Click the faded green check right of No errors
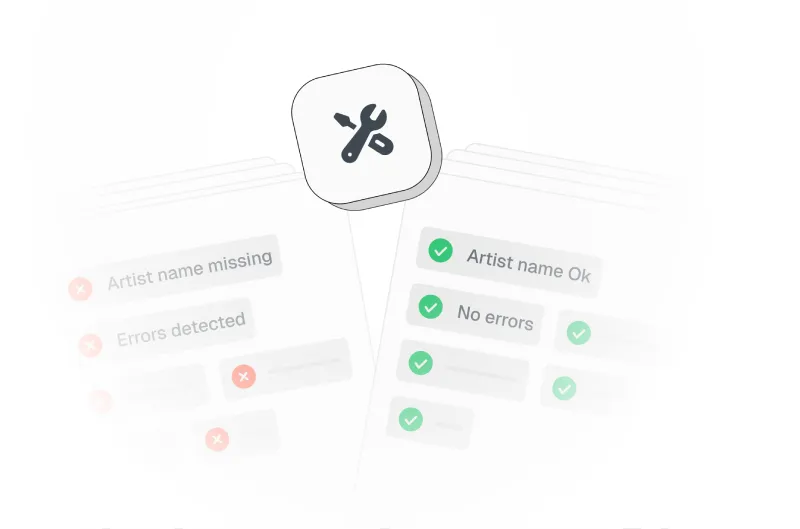Image resolution: width=800 pixels, height=529 pixels. (x=579, y=333)
